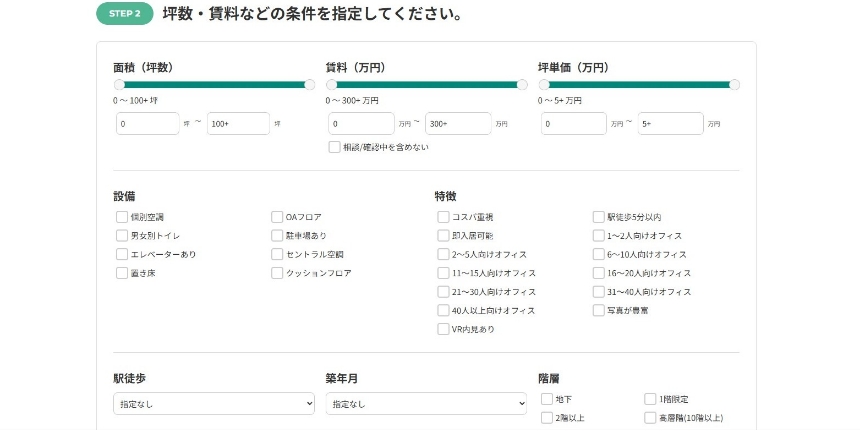
Task: Focus the 賃料 maximum field showing 300+
Action: 457,124
